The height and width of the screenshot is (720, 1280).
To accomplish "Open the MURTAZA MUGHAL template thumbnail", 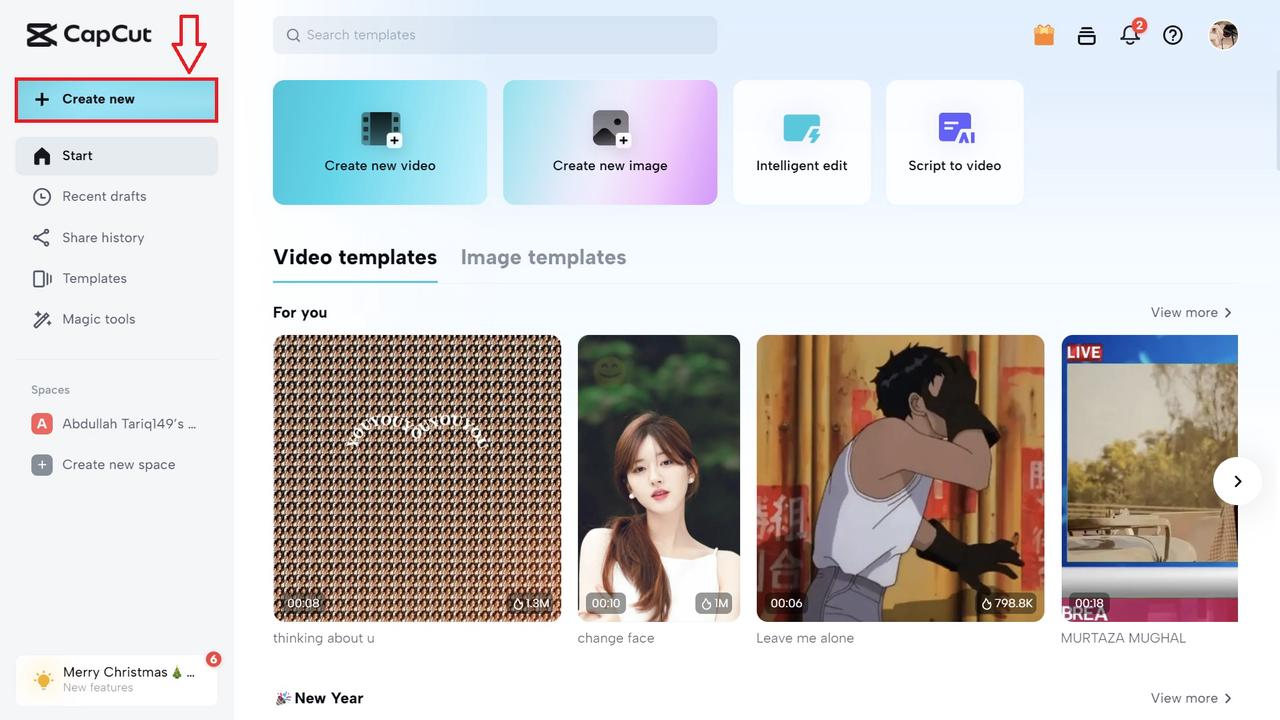I will click(1149, 478).
